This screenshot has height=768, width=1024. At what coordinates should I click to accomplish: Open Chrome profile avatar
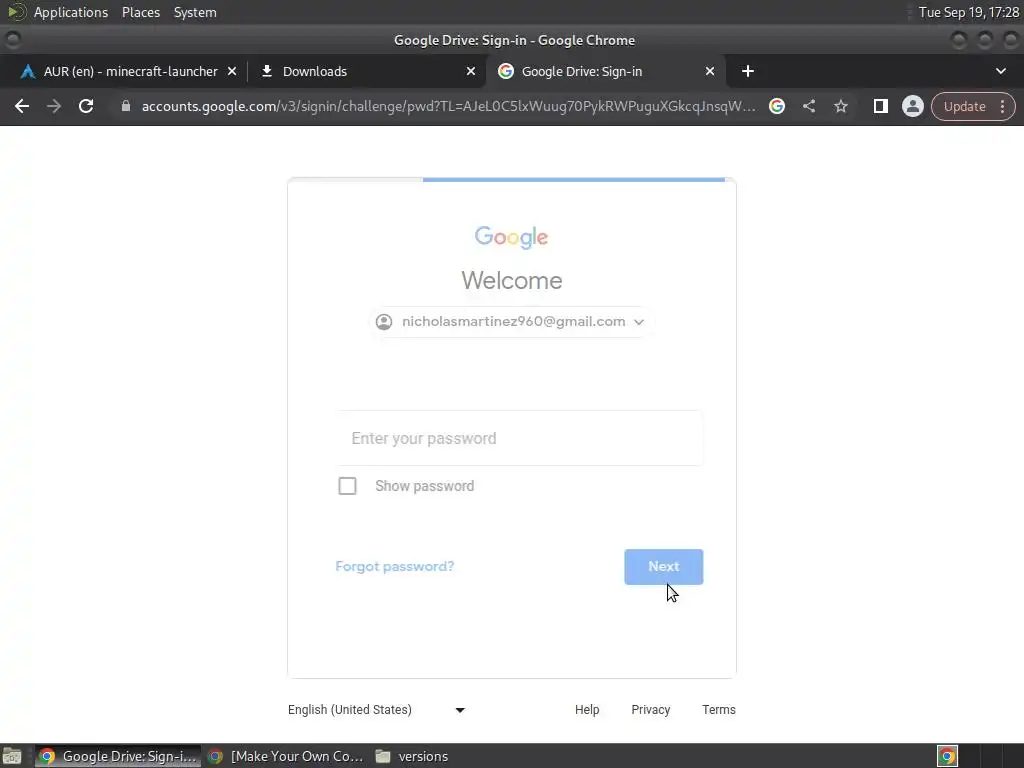912,106
